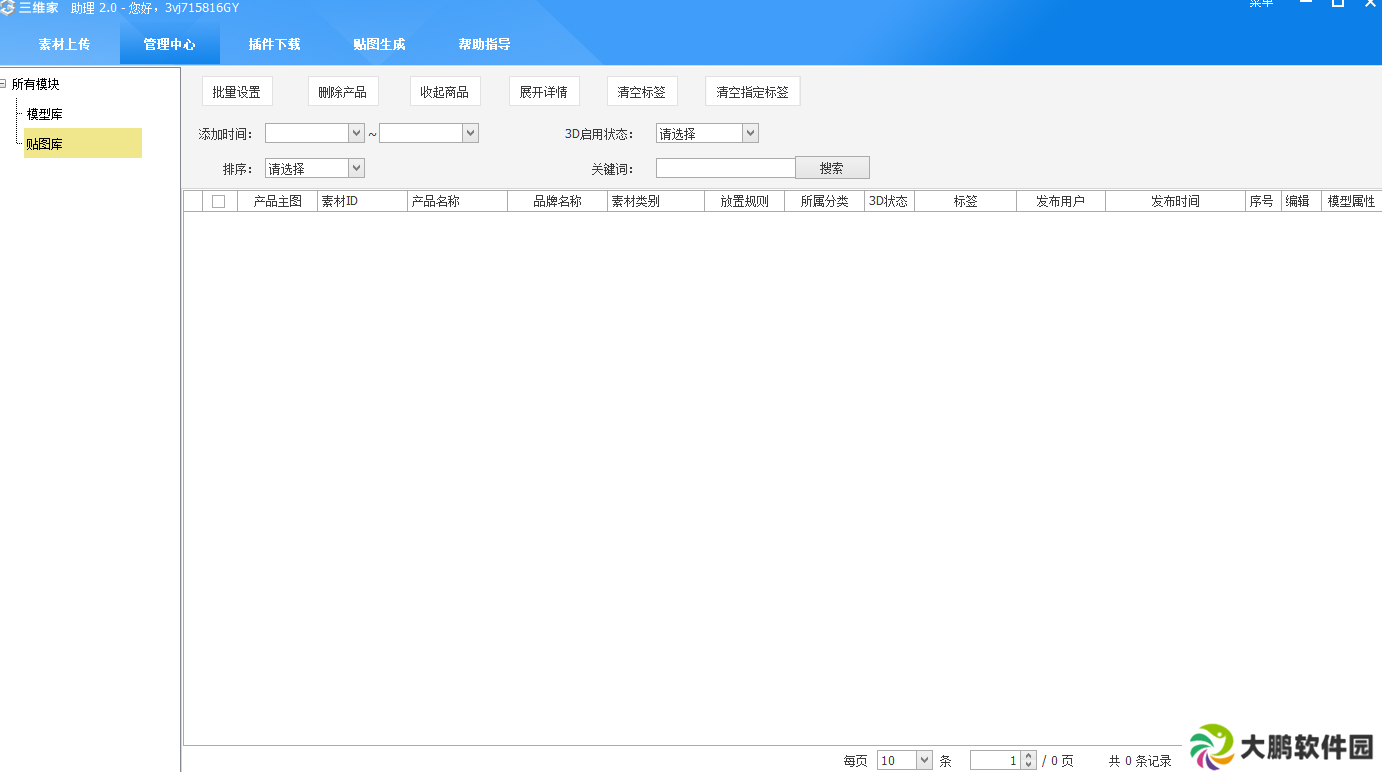This screenshot has height=772, width=1382.
Task: Click the 序号 column header
Action: (x=1264, y=201)
